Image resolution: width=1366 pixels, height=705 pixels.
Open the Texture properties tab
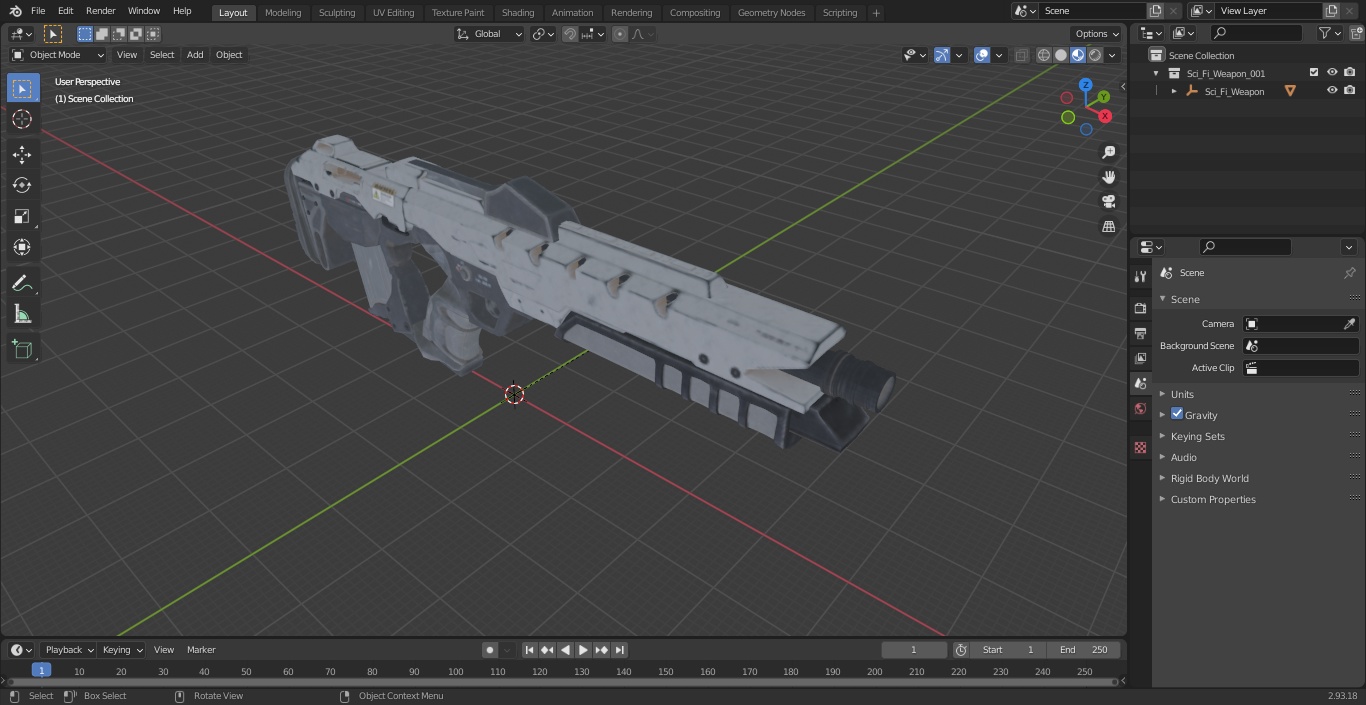click(x=1140, y=447)
